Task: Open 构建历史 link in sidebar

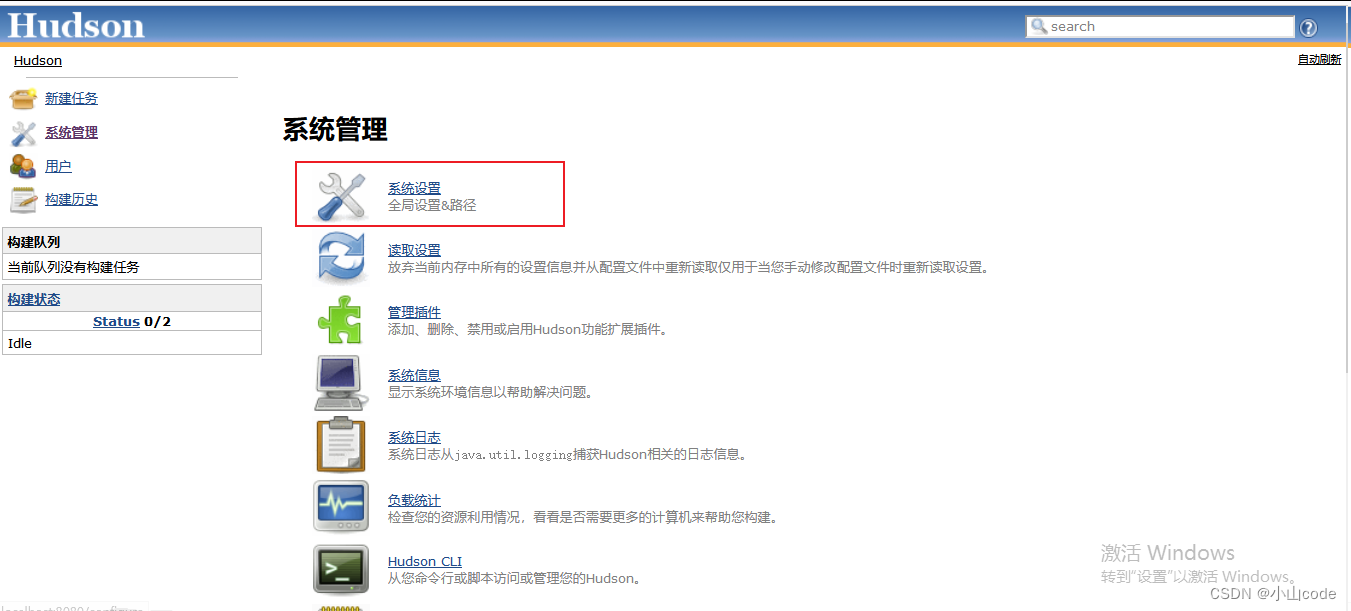Action: [71, 199]
